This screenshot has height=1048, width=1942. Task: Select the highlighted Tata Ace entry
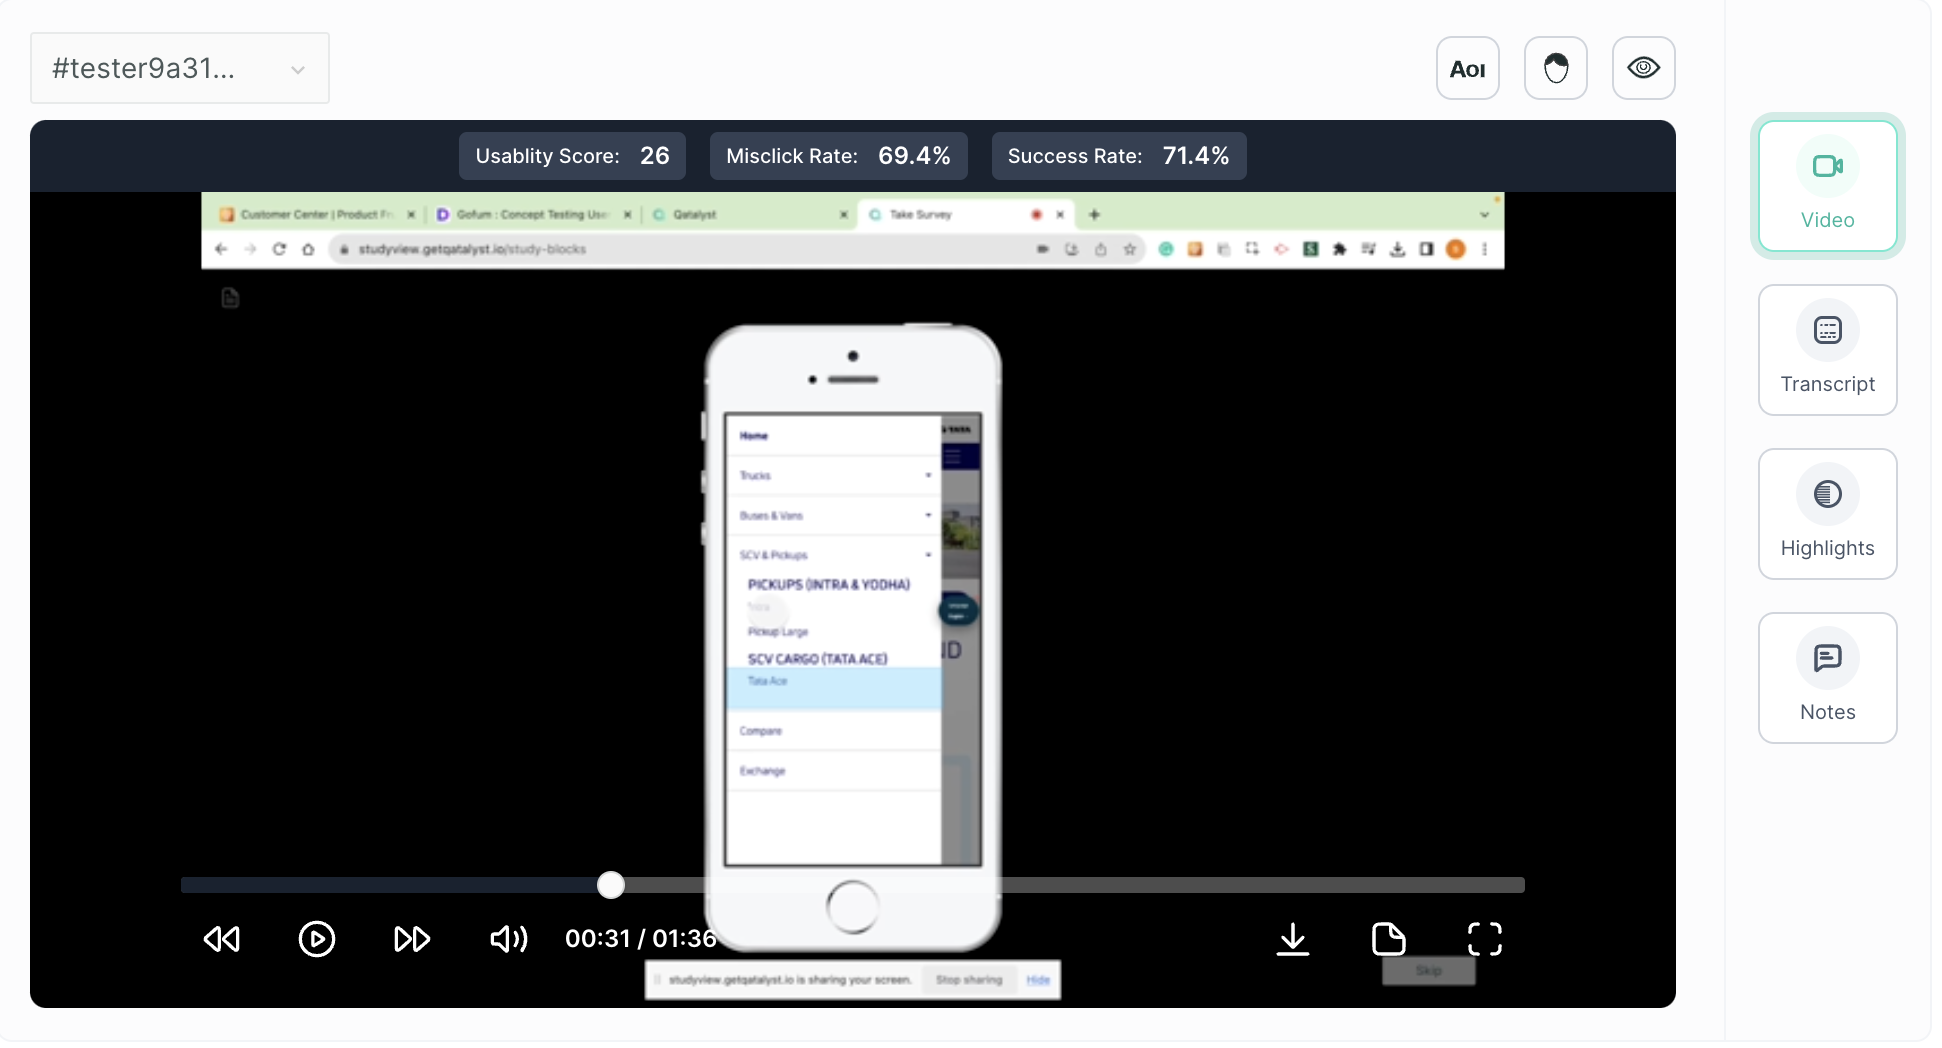(x=833, y=688)
